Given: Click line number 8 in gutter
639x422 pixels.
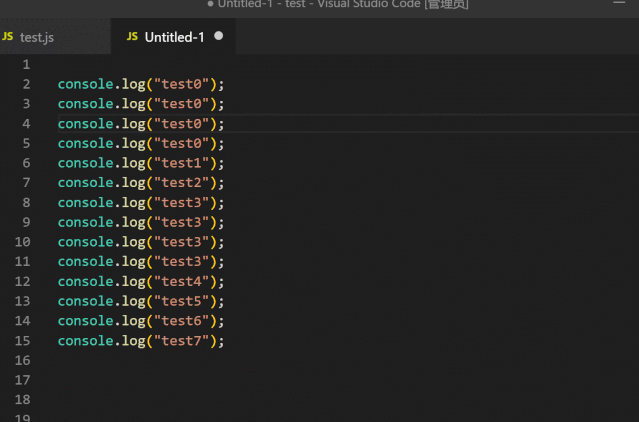Looking at the screenshot, I should click(26, 202).
